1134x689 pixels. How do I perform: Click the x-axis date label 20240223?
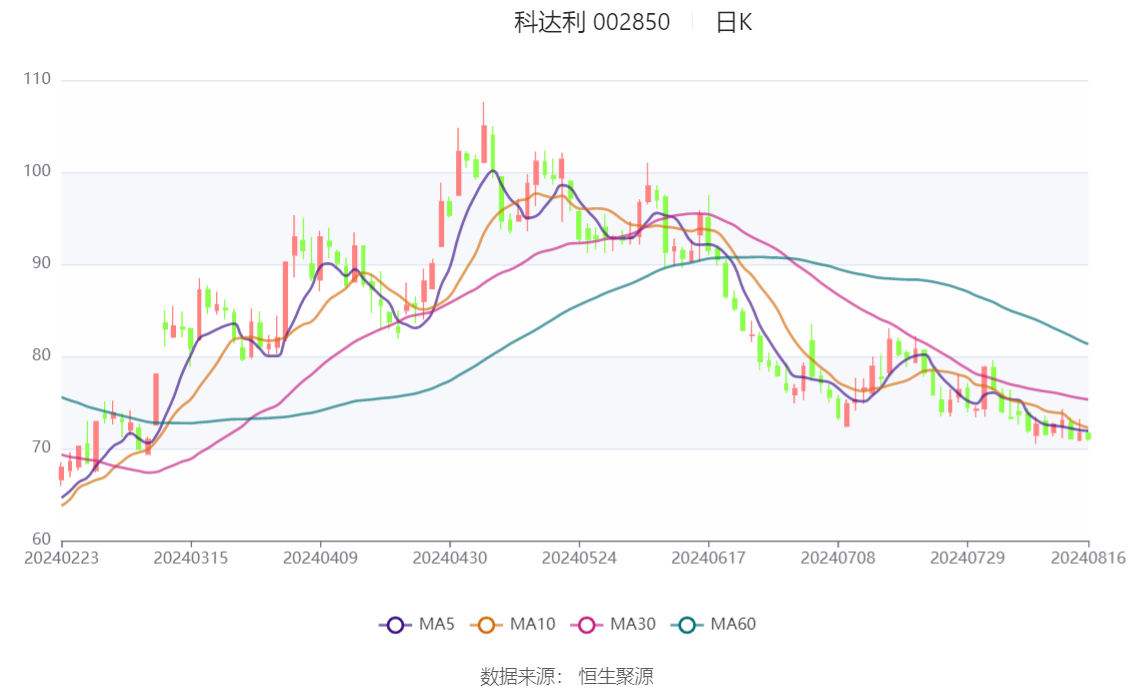coord(61,558)
